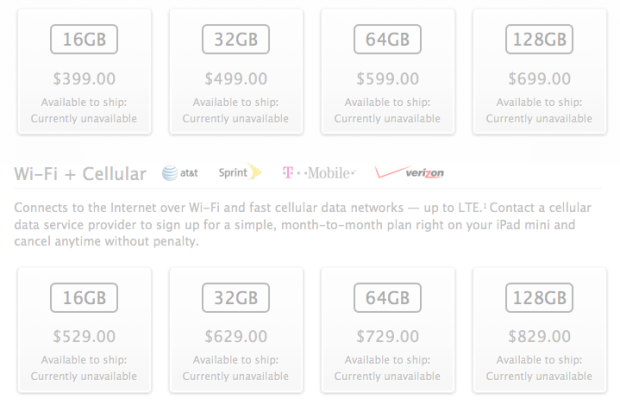The image size is (620, 405).
Task: Click the LTE footnote 1 superscript
Action: pos(485,205)
